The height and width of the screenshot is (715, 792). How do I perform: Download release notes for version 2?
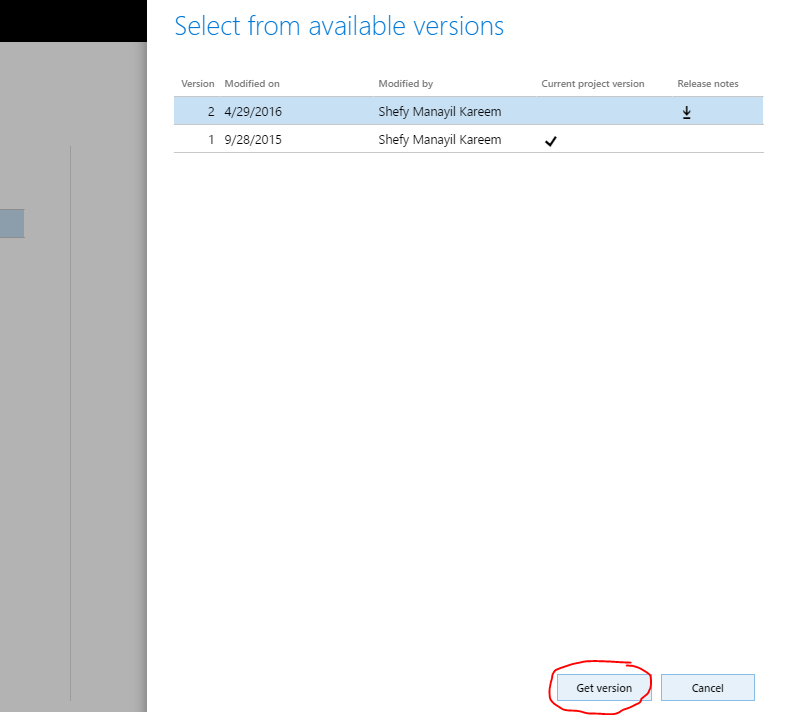click(687, 113)
